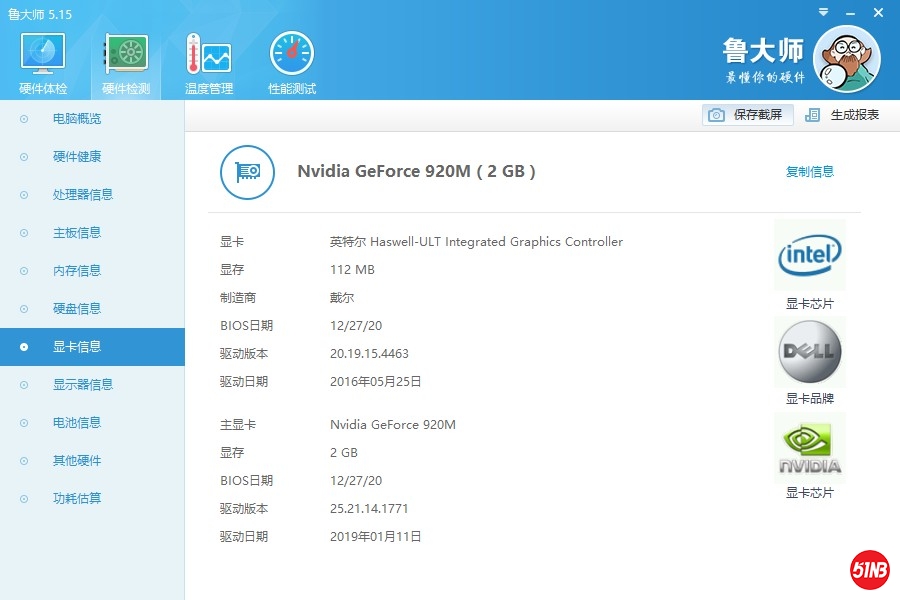The height and width of the screenshot is (600, 900).
Task: Click the 复制信息 copy info link
Action: click(809, 172)
